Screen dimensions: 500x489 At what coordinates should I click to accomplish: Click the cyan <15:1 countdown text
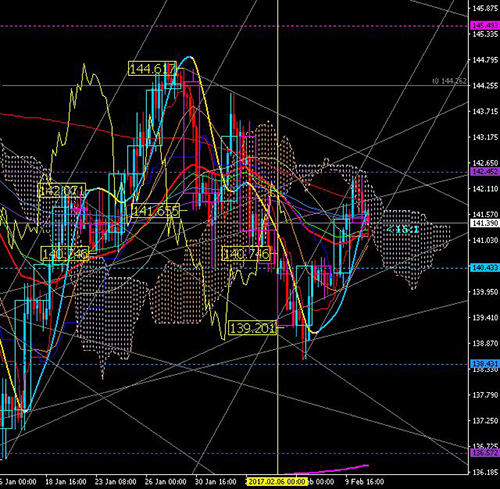click(403, 229)
